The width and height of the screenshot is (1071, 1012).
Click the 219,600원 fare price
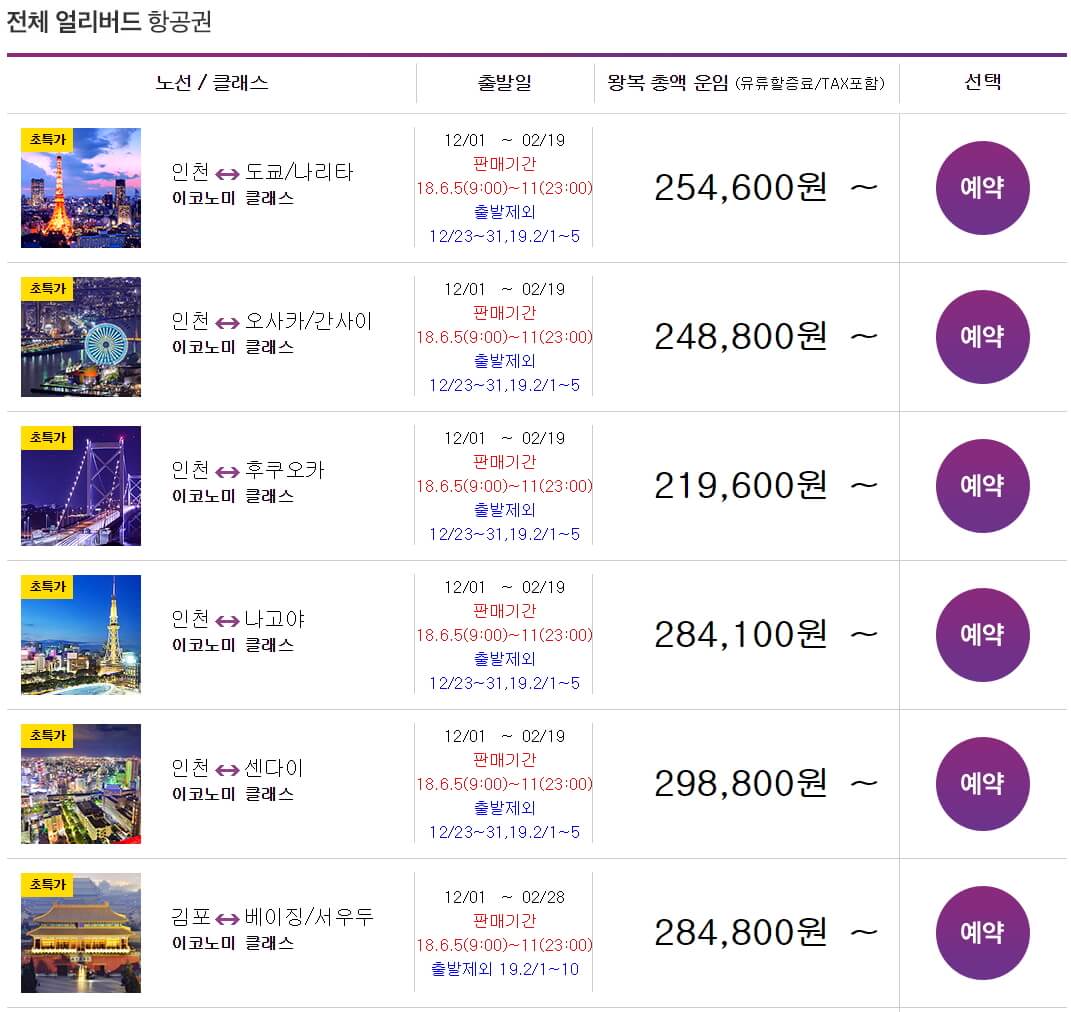(x=741, y=486)
